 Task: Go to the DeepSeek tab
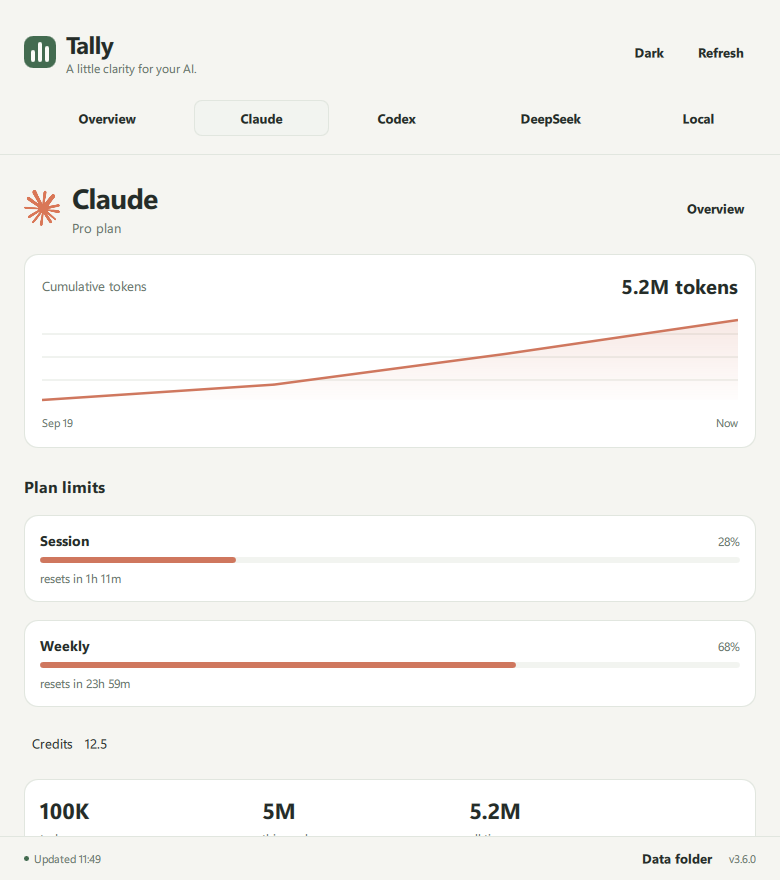[x=550, y=119]
